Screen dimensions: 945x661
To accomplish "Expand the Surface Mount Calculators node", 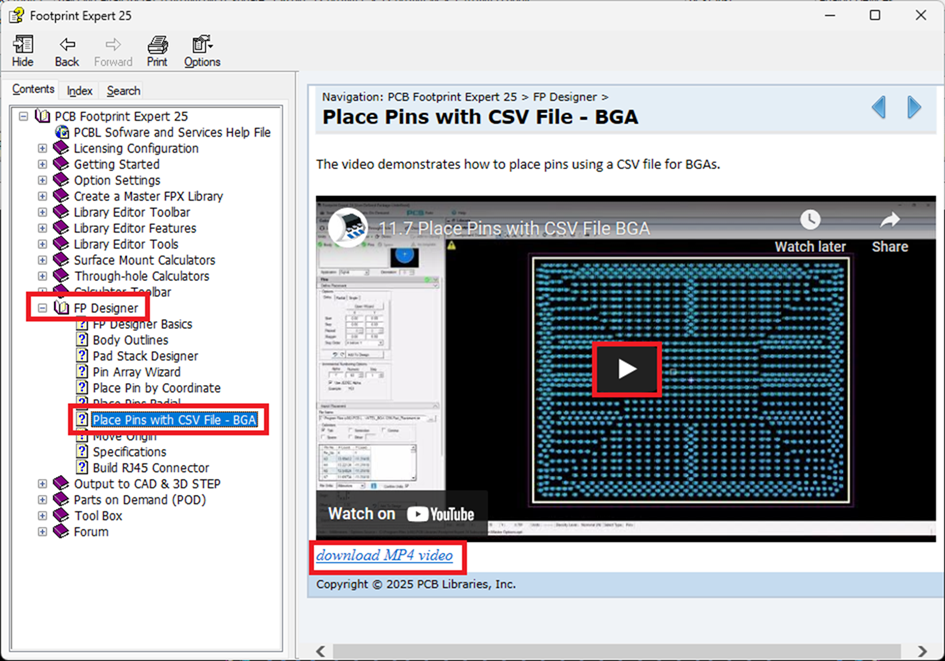I will 43,260.
